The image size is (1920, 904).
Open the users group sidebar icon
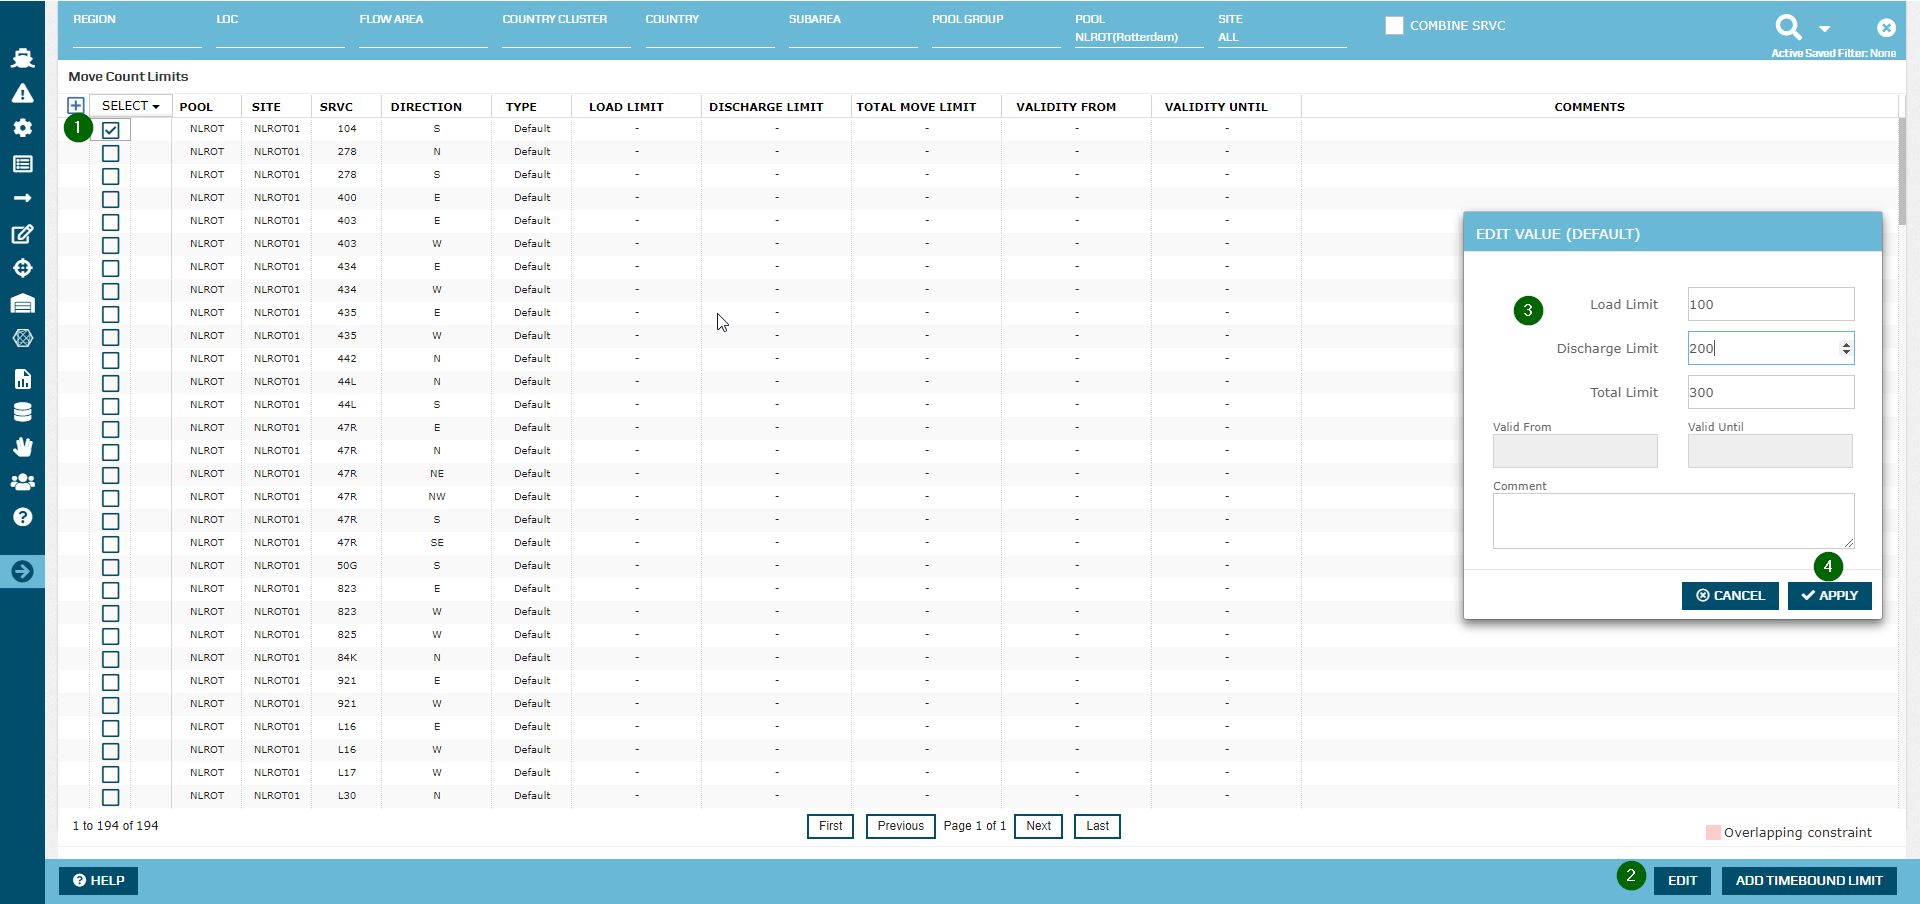tap(22, 482)
